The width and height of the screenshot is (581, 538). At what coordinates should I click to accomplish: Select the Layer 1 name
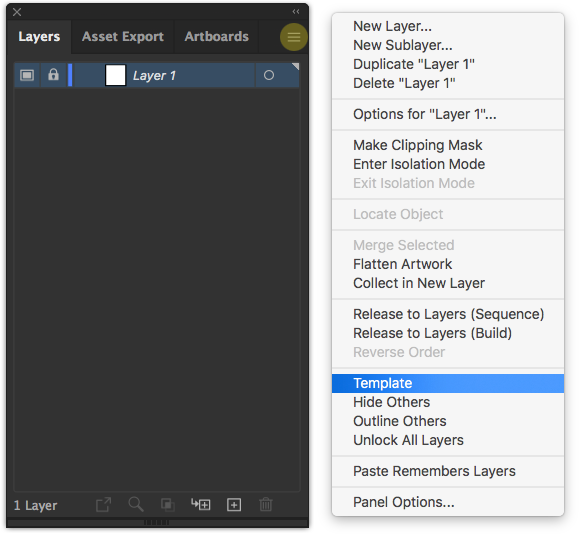pyautogui.click(x=154, y=76)
